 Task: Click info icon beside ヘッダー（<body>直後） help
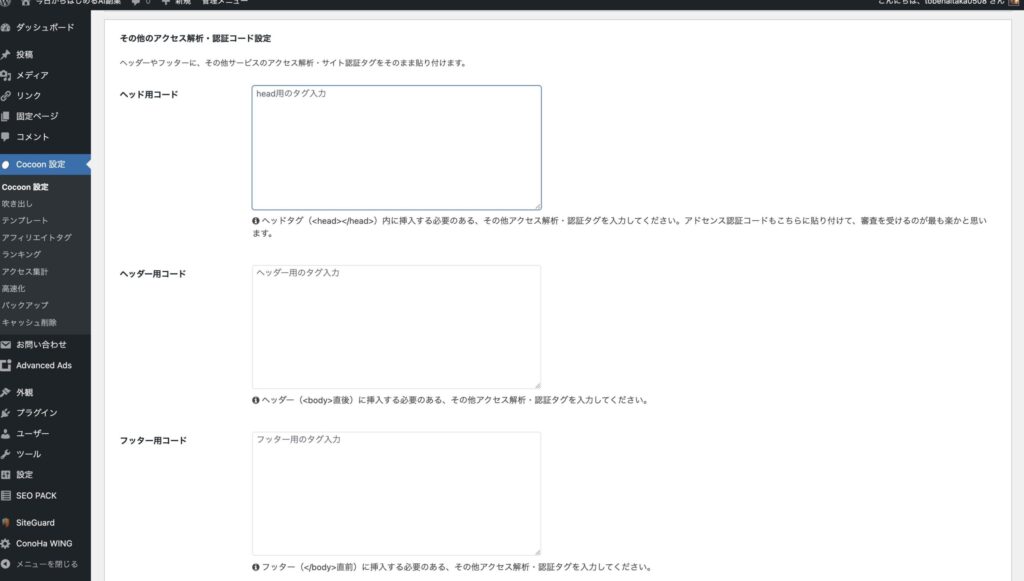[x=256, y=400]
